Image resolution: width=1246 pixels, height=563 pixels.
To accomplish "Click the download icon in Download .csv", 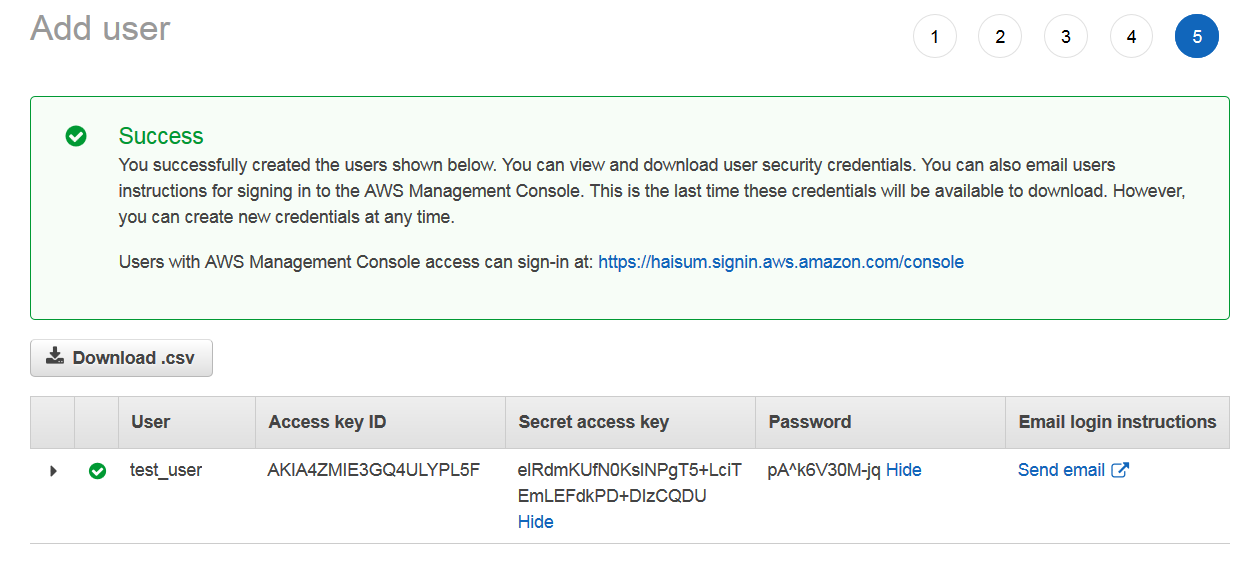I will [55, 356].
